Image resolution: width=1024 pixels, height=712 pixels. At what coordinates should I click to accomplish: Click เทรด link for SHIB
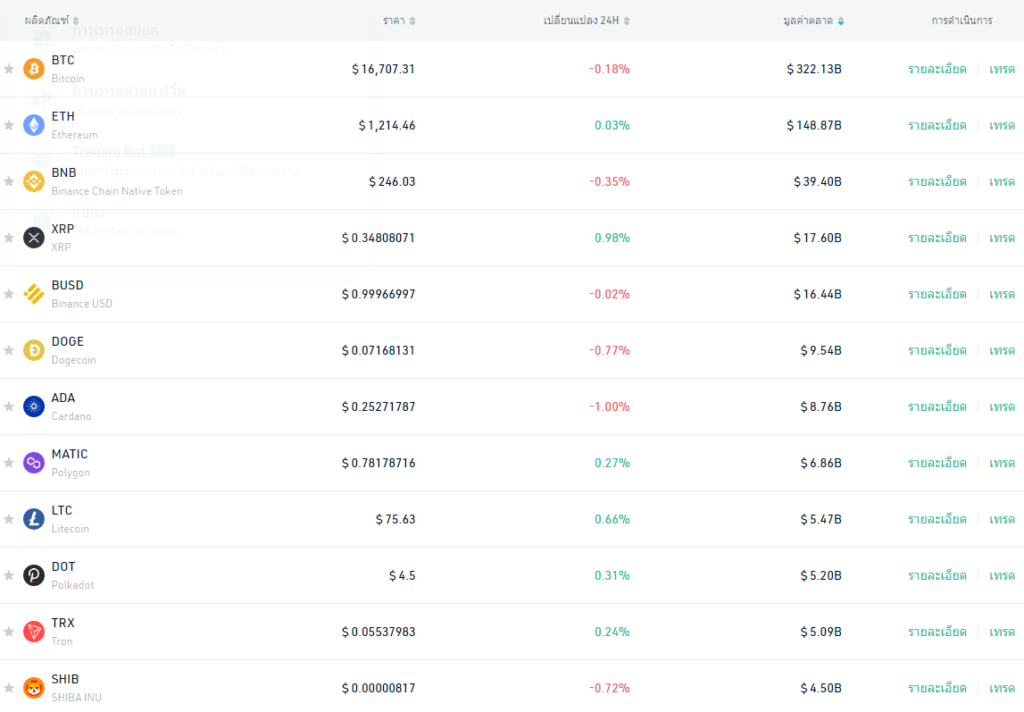click(x=1002, y=688)
